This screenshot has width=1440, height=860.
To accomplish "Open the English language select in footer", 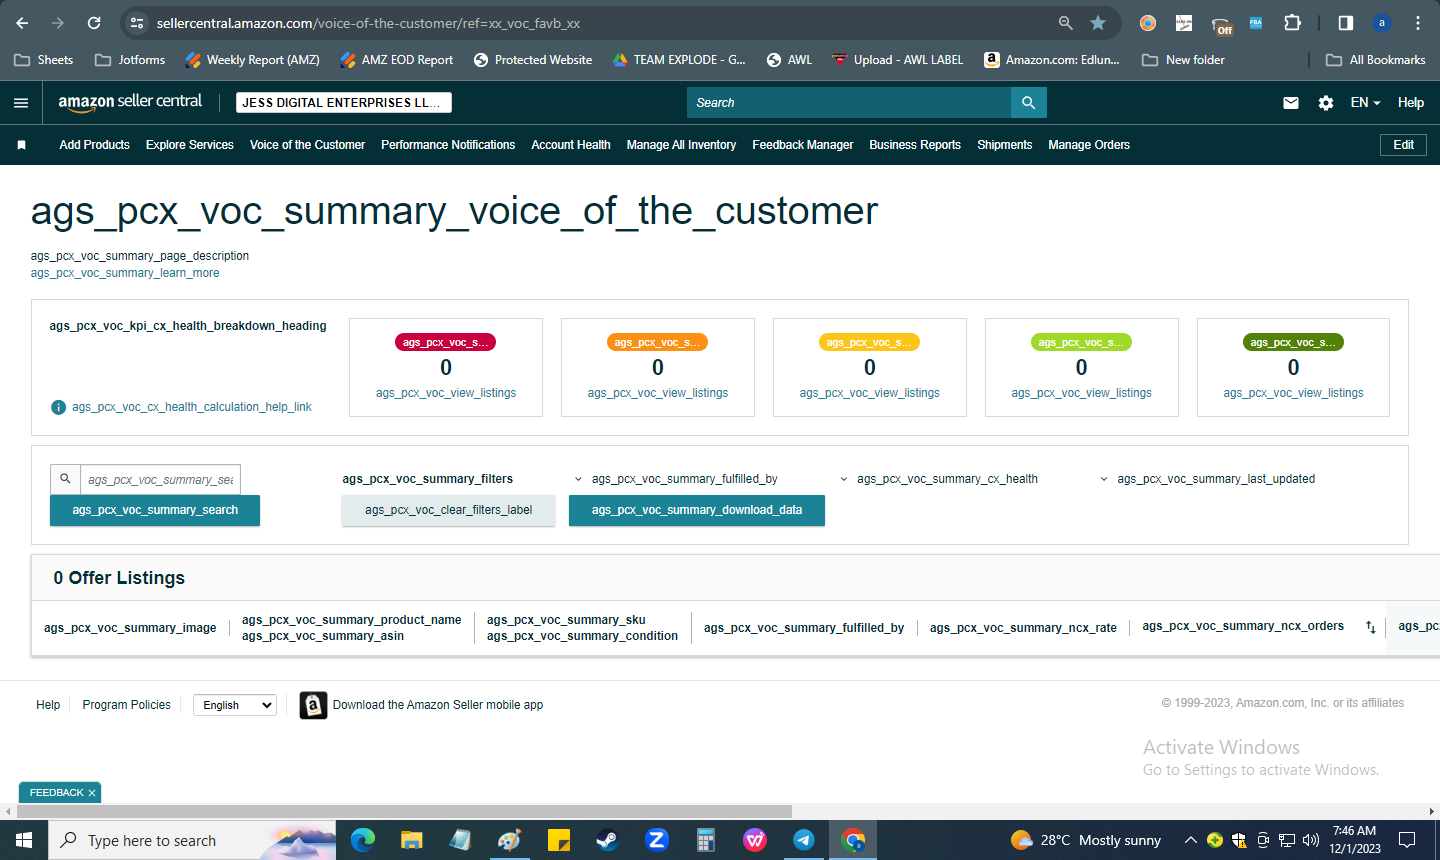I will coord(235,705).
